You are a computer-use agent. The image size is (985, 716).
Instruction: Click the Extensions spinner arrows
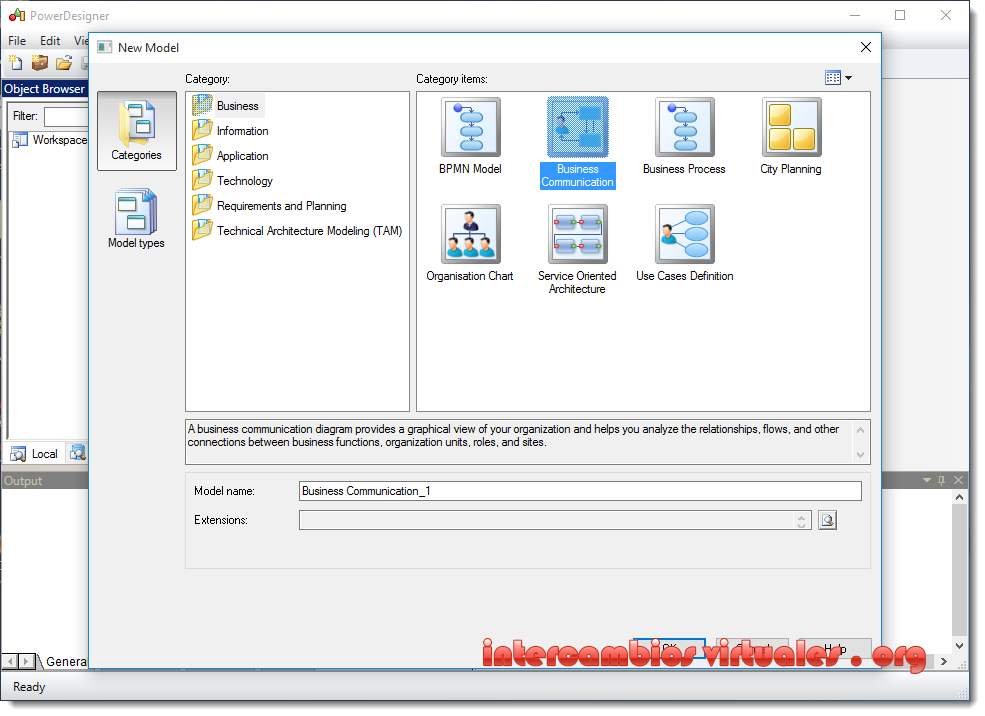pos(802,521)
